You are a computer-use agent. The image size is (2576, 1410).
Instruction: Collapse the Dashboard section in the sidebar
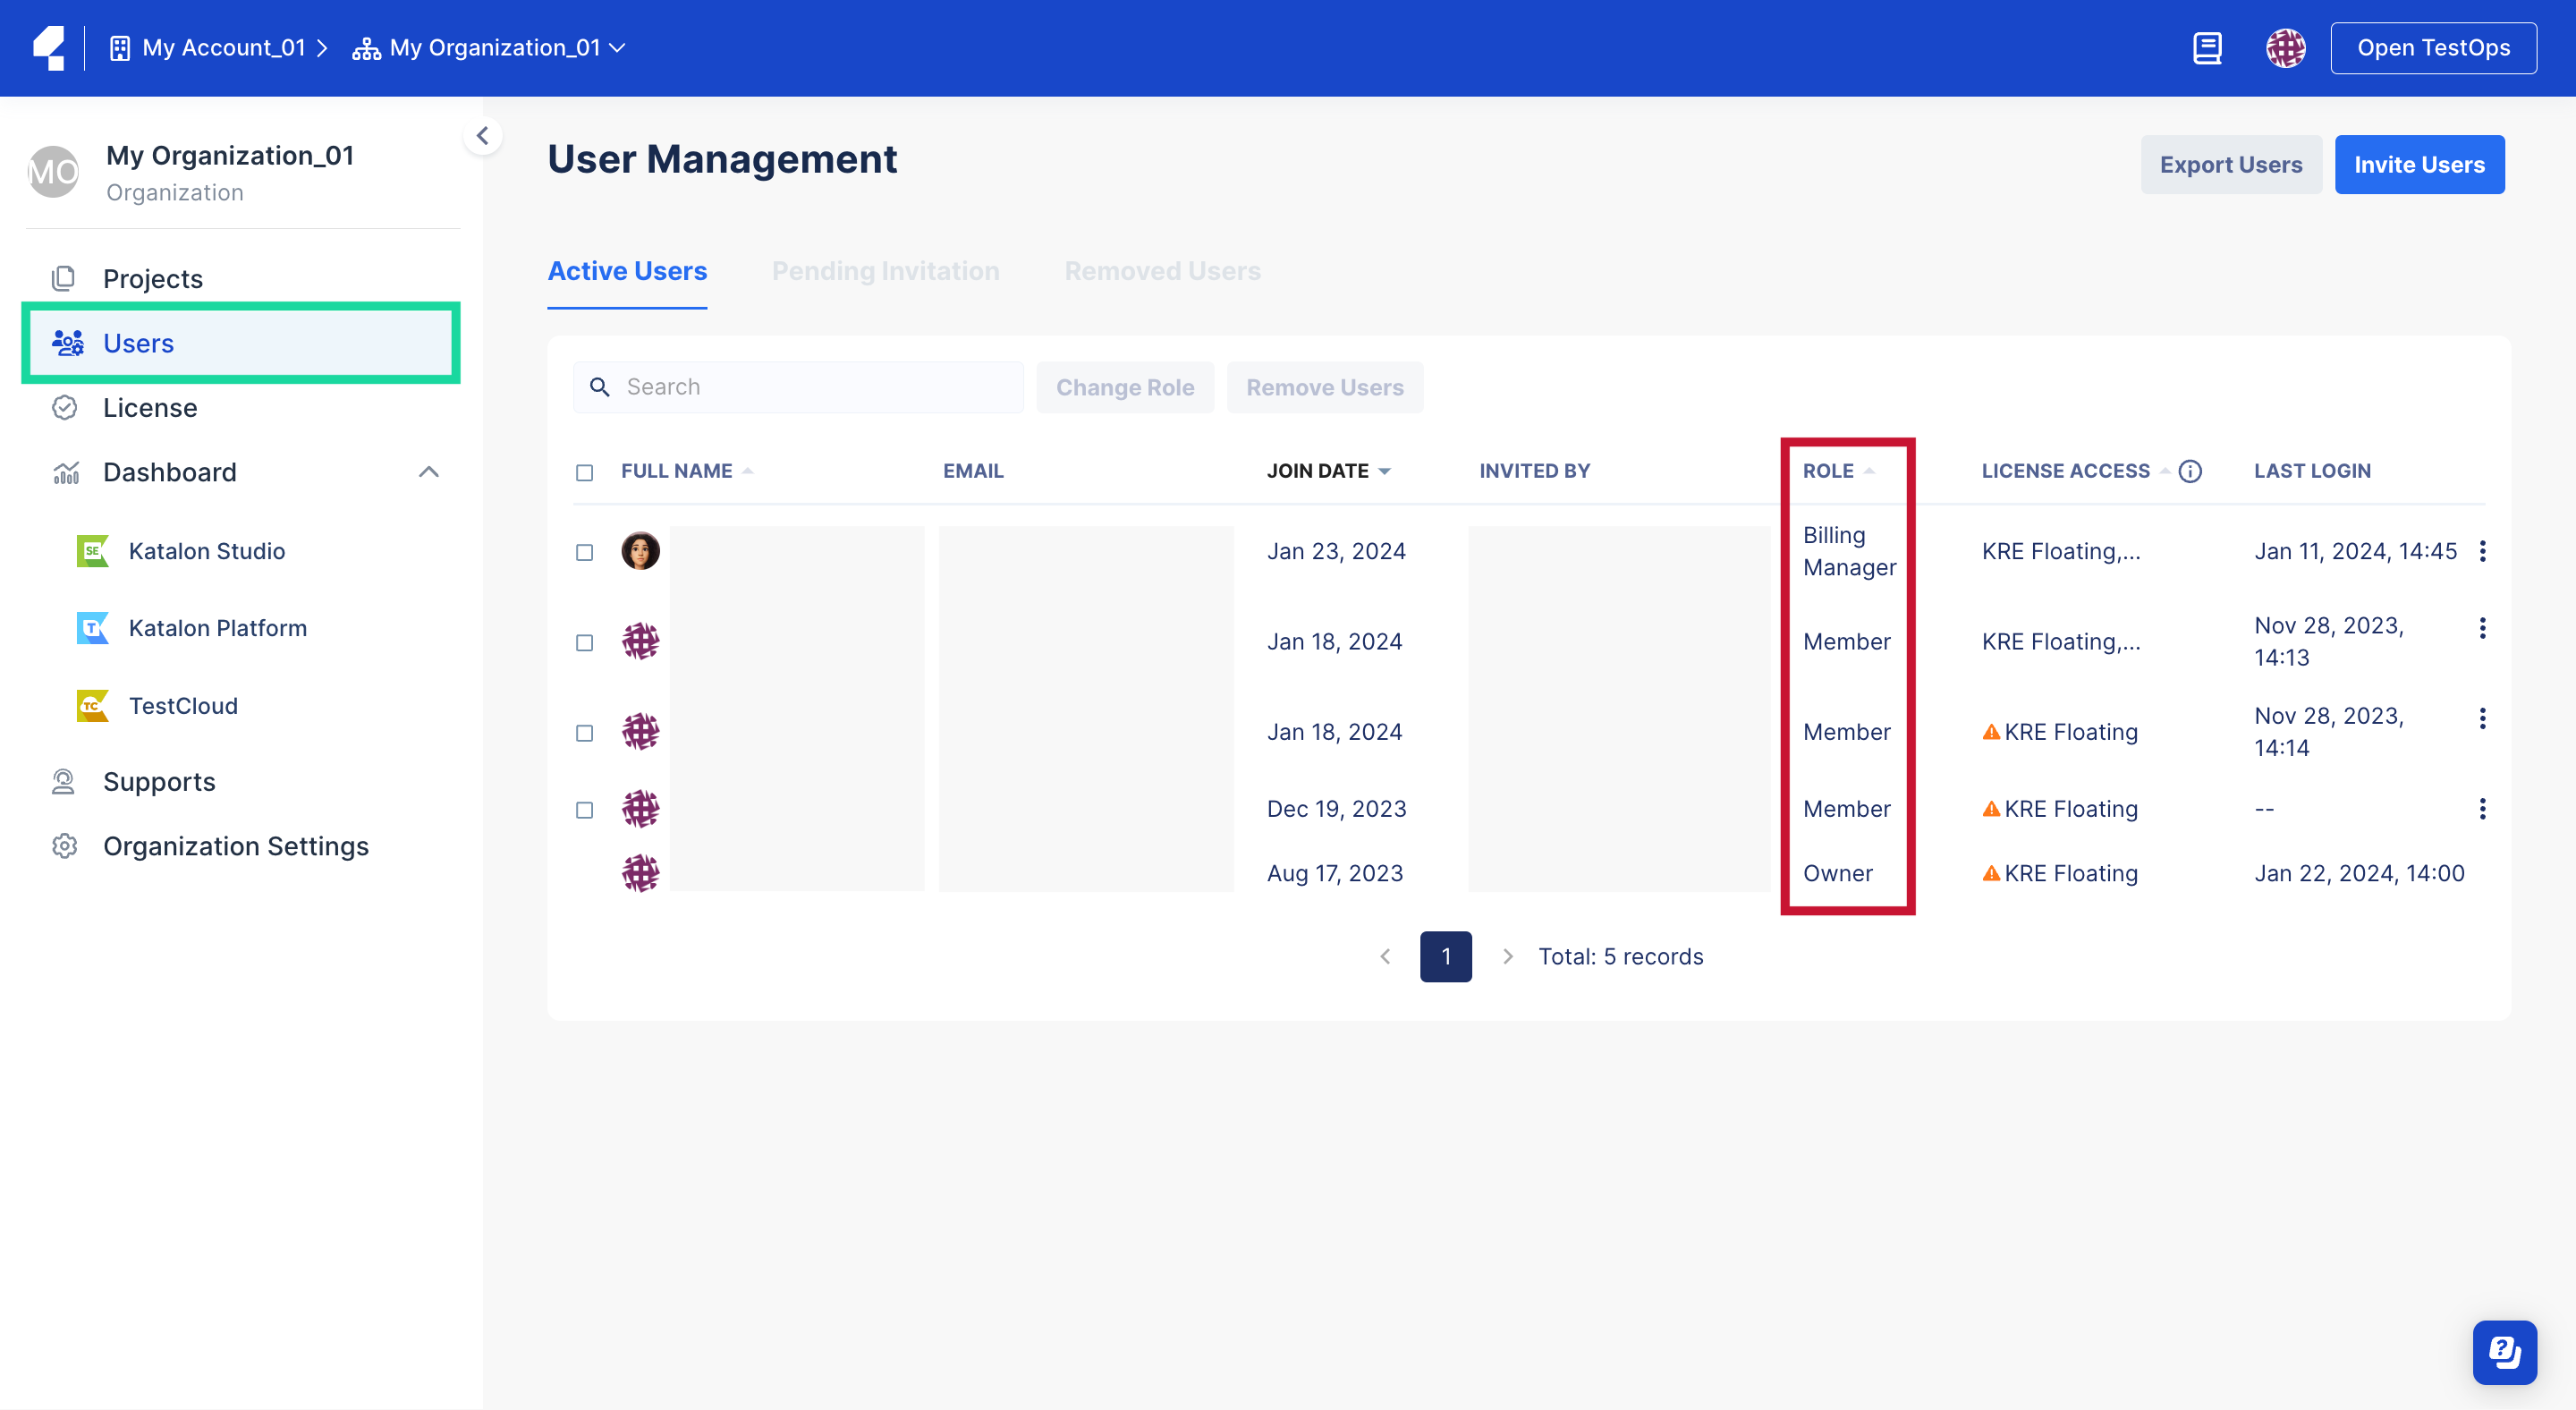pos(428,471)
